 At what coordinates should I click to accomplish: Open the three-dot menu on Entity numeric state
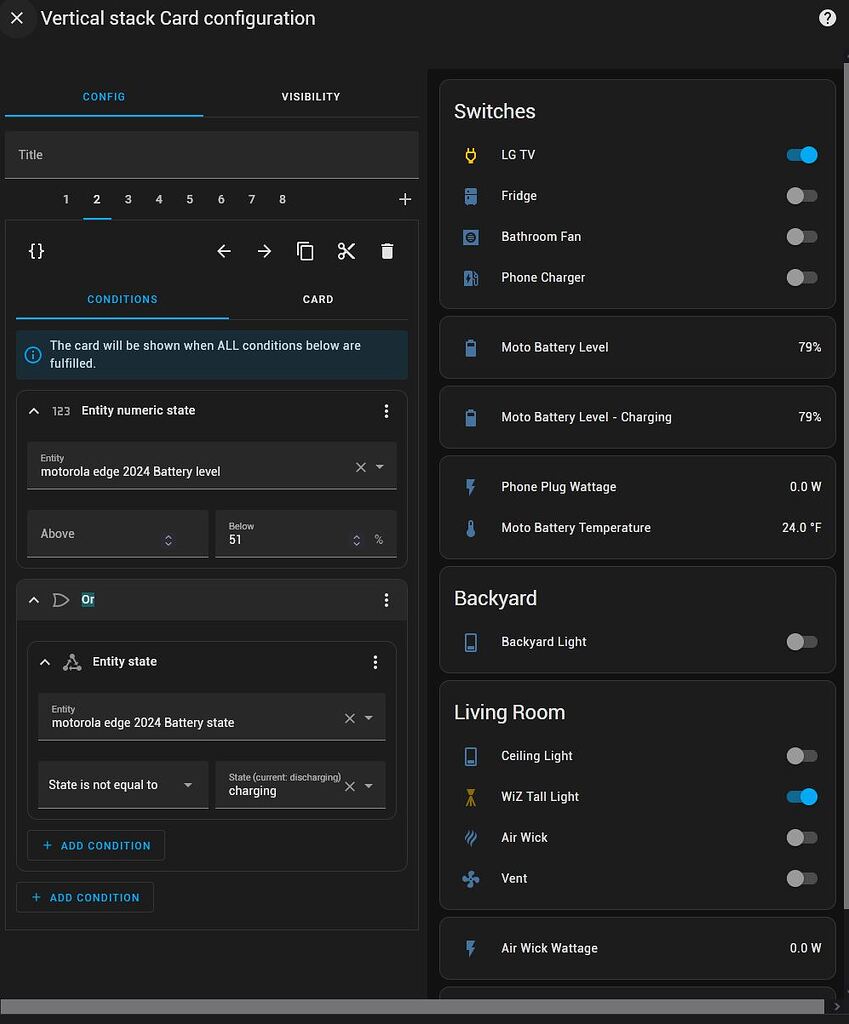click(x=387, y=410)
